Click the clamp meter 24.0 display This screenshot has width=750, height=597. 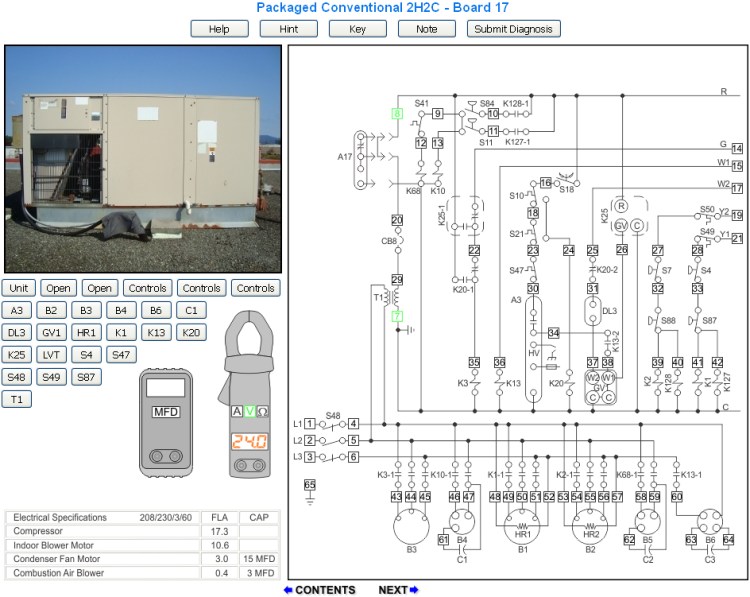pyautogui.click(x=249, y=441)
